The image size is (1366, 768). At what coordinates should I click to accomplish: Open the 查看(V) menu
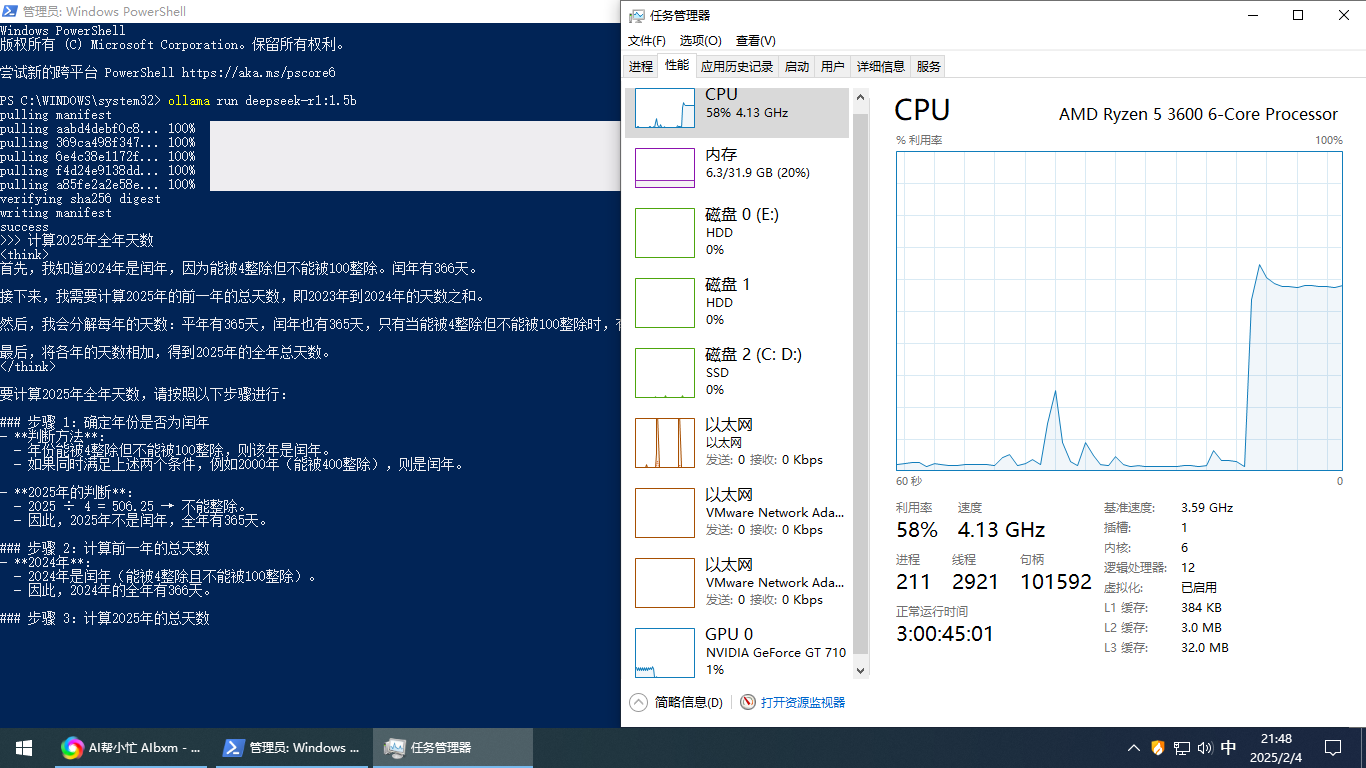[756, 41]
